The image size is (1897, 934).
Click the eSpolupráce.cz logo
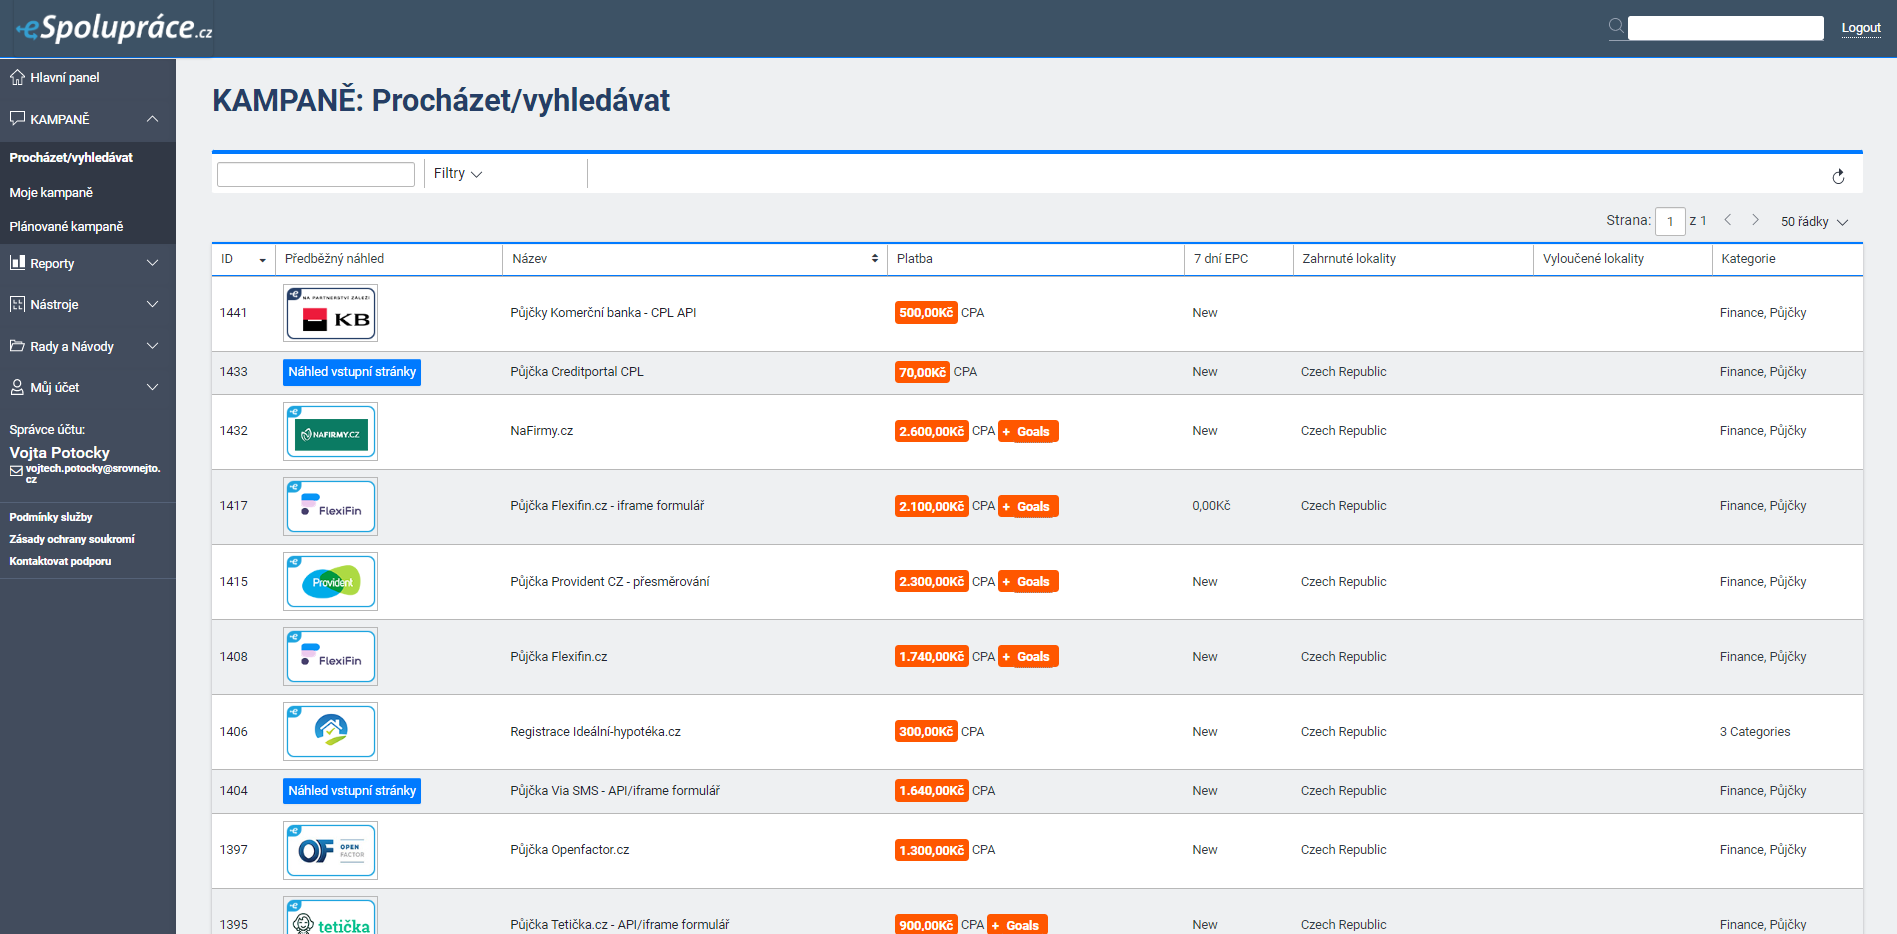pyautogui.click(x=114, y=28)
